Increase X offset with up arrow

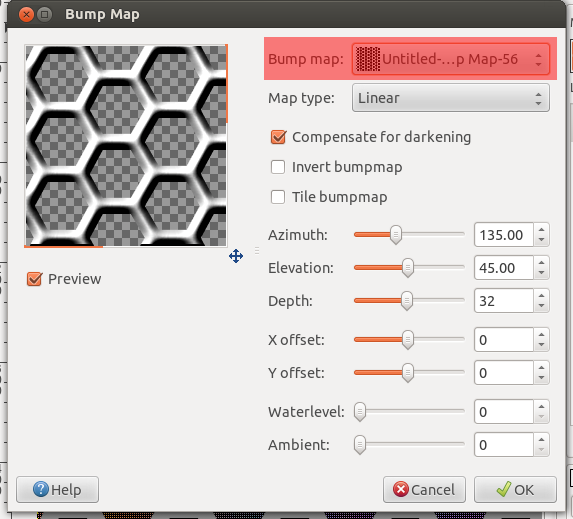[541, 335]
